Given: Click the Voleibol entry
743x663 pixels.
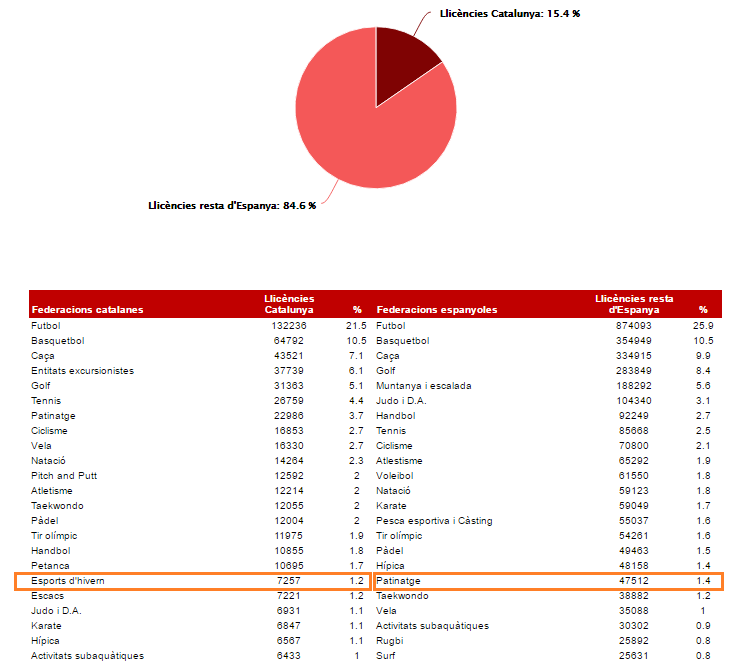Looking at the screenshot, I should pos(397,476).
